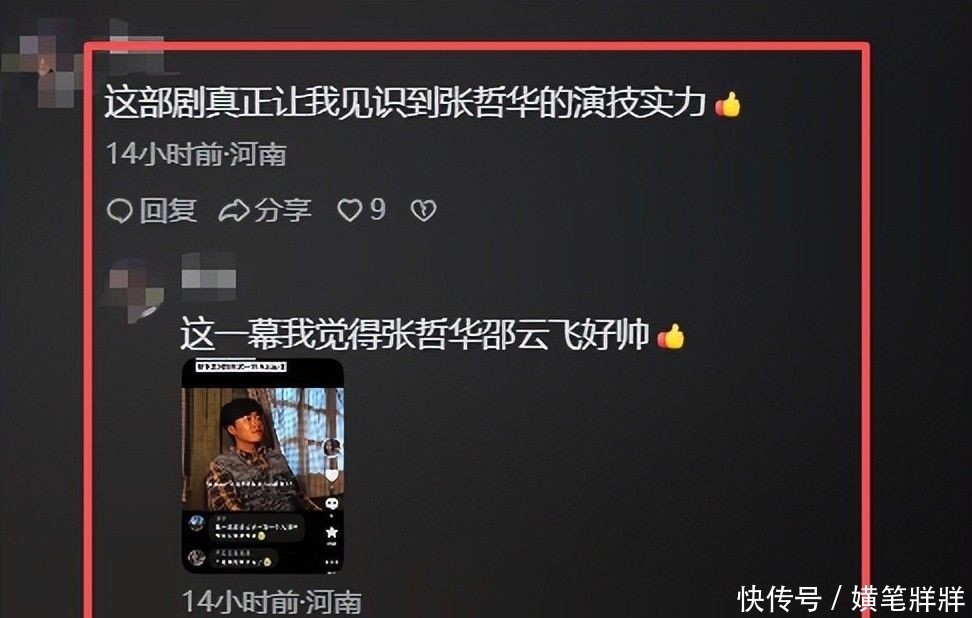Screen dimensions: 972x618
Task: Click the like count number 9
Action: [x=377, y=210]
